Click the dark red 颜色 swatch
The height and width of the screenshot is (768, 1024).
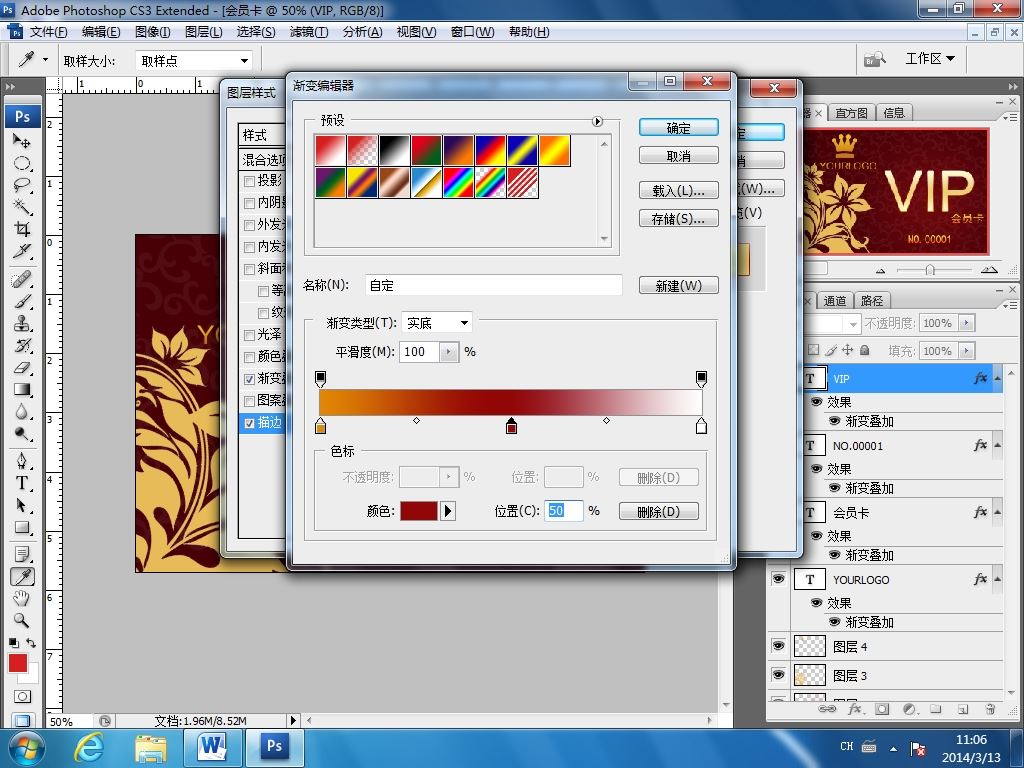418,511
